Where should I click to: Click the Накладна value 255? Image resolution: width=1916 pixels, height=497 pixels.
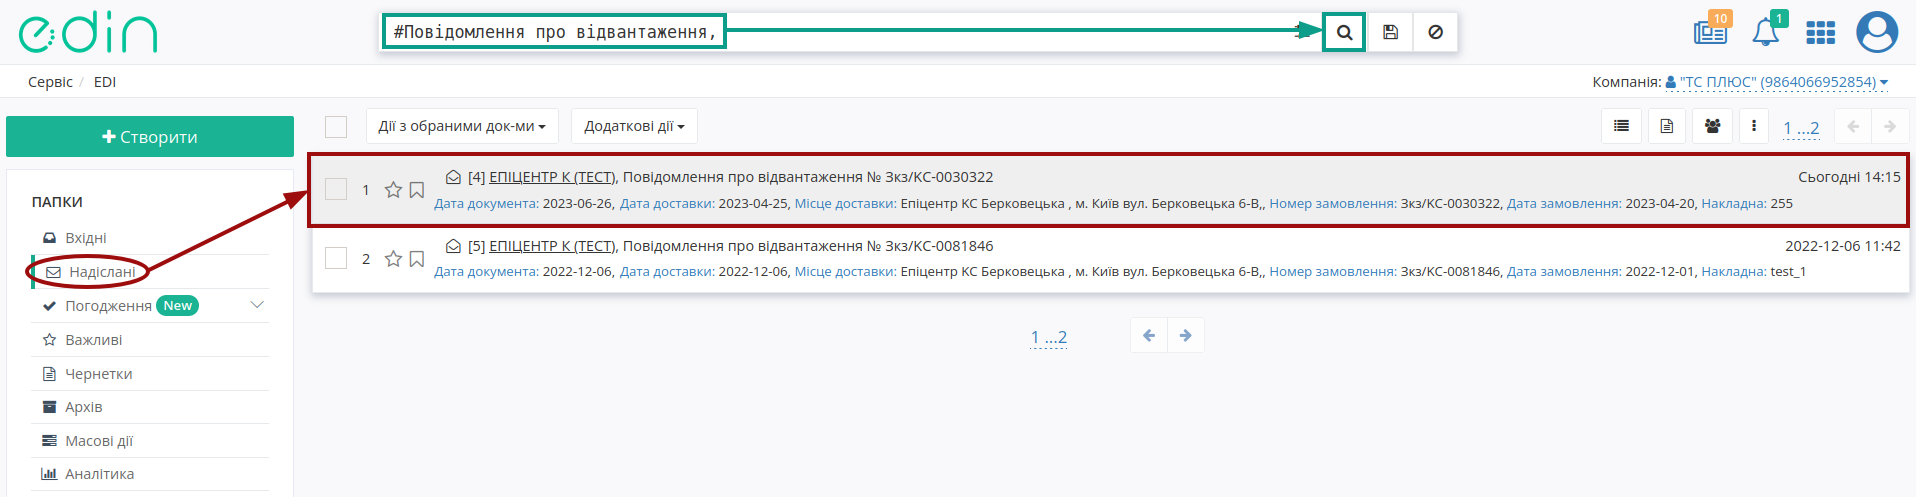coord(1781,204)
